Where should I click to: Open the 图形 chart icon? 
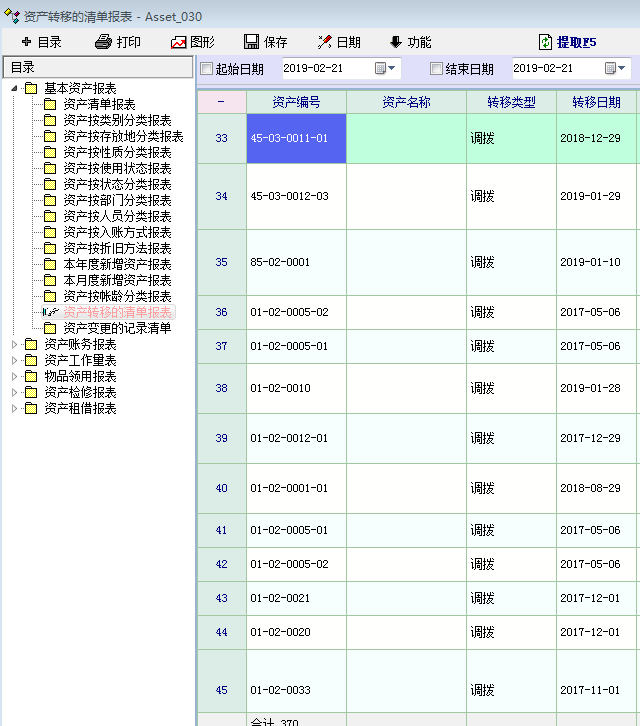click(x=179, y=42)
